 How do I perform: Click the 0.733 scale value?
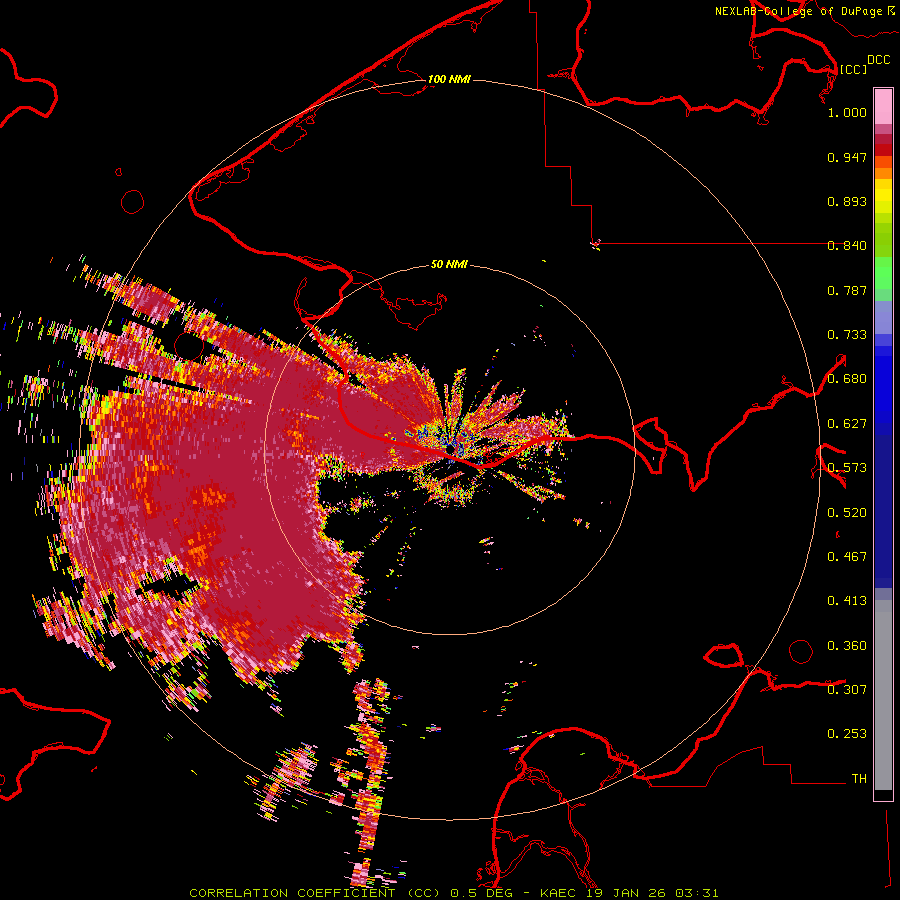[x=847, y=335]
